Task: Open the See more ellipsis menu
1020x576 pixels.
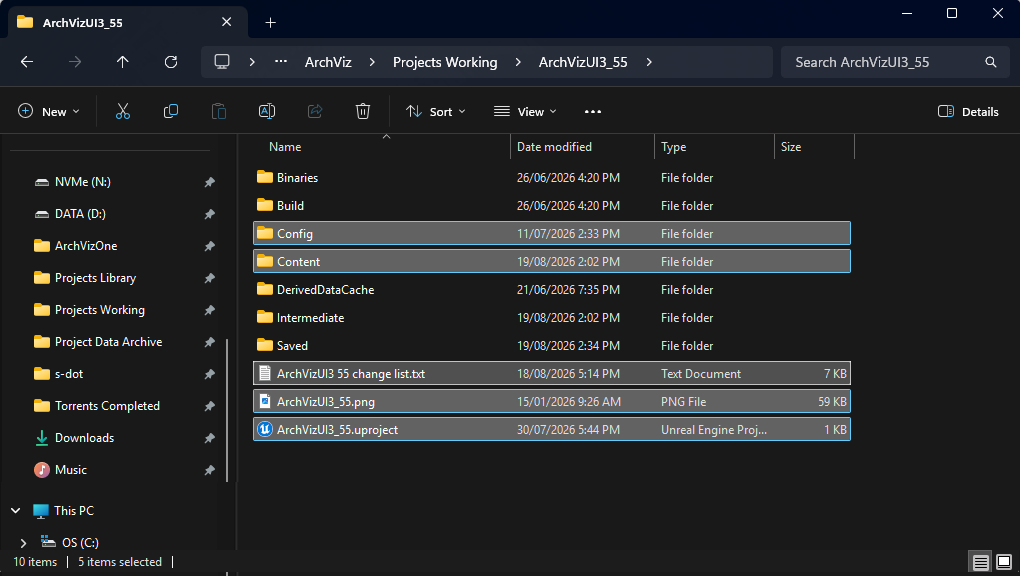Action: click(593, 111)
